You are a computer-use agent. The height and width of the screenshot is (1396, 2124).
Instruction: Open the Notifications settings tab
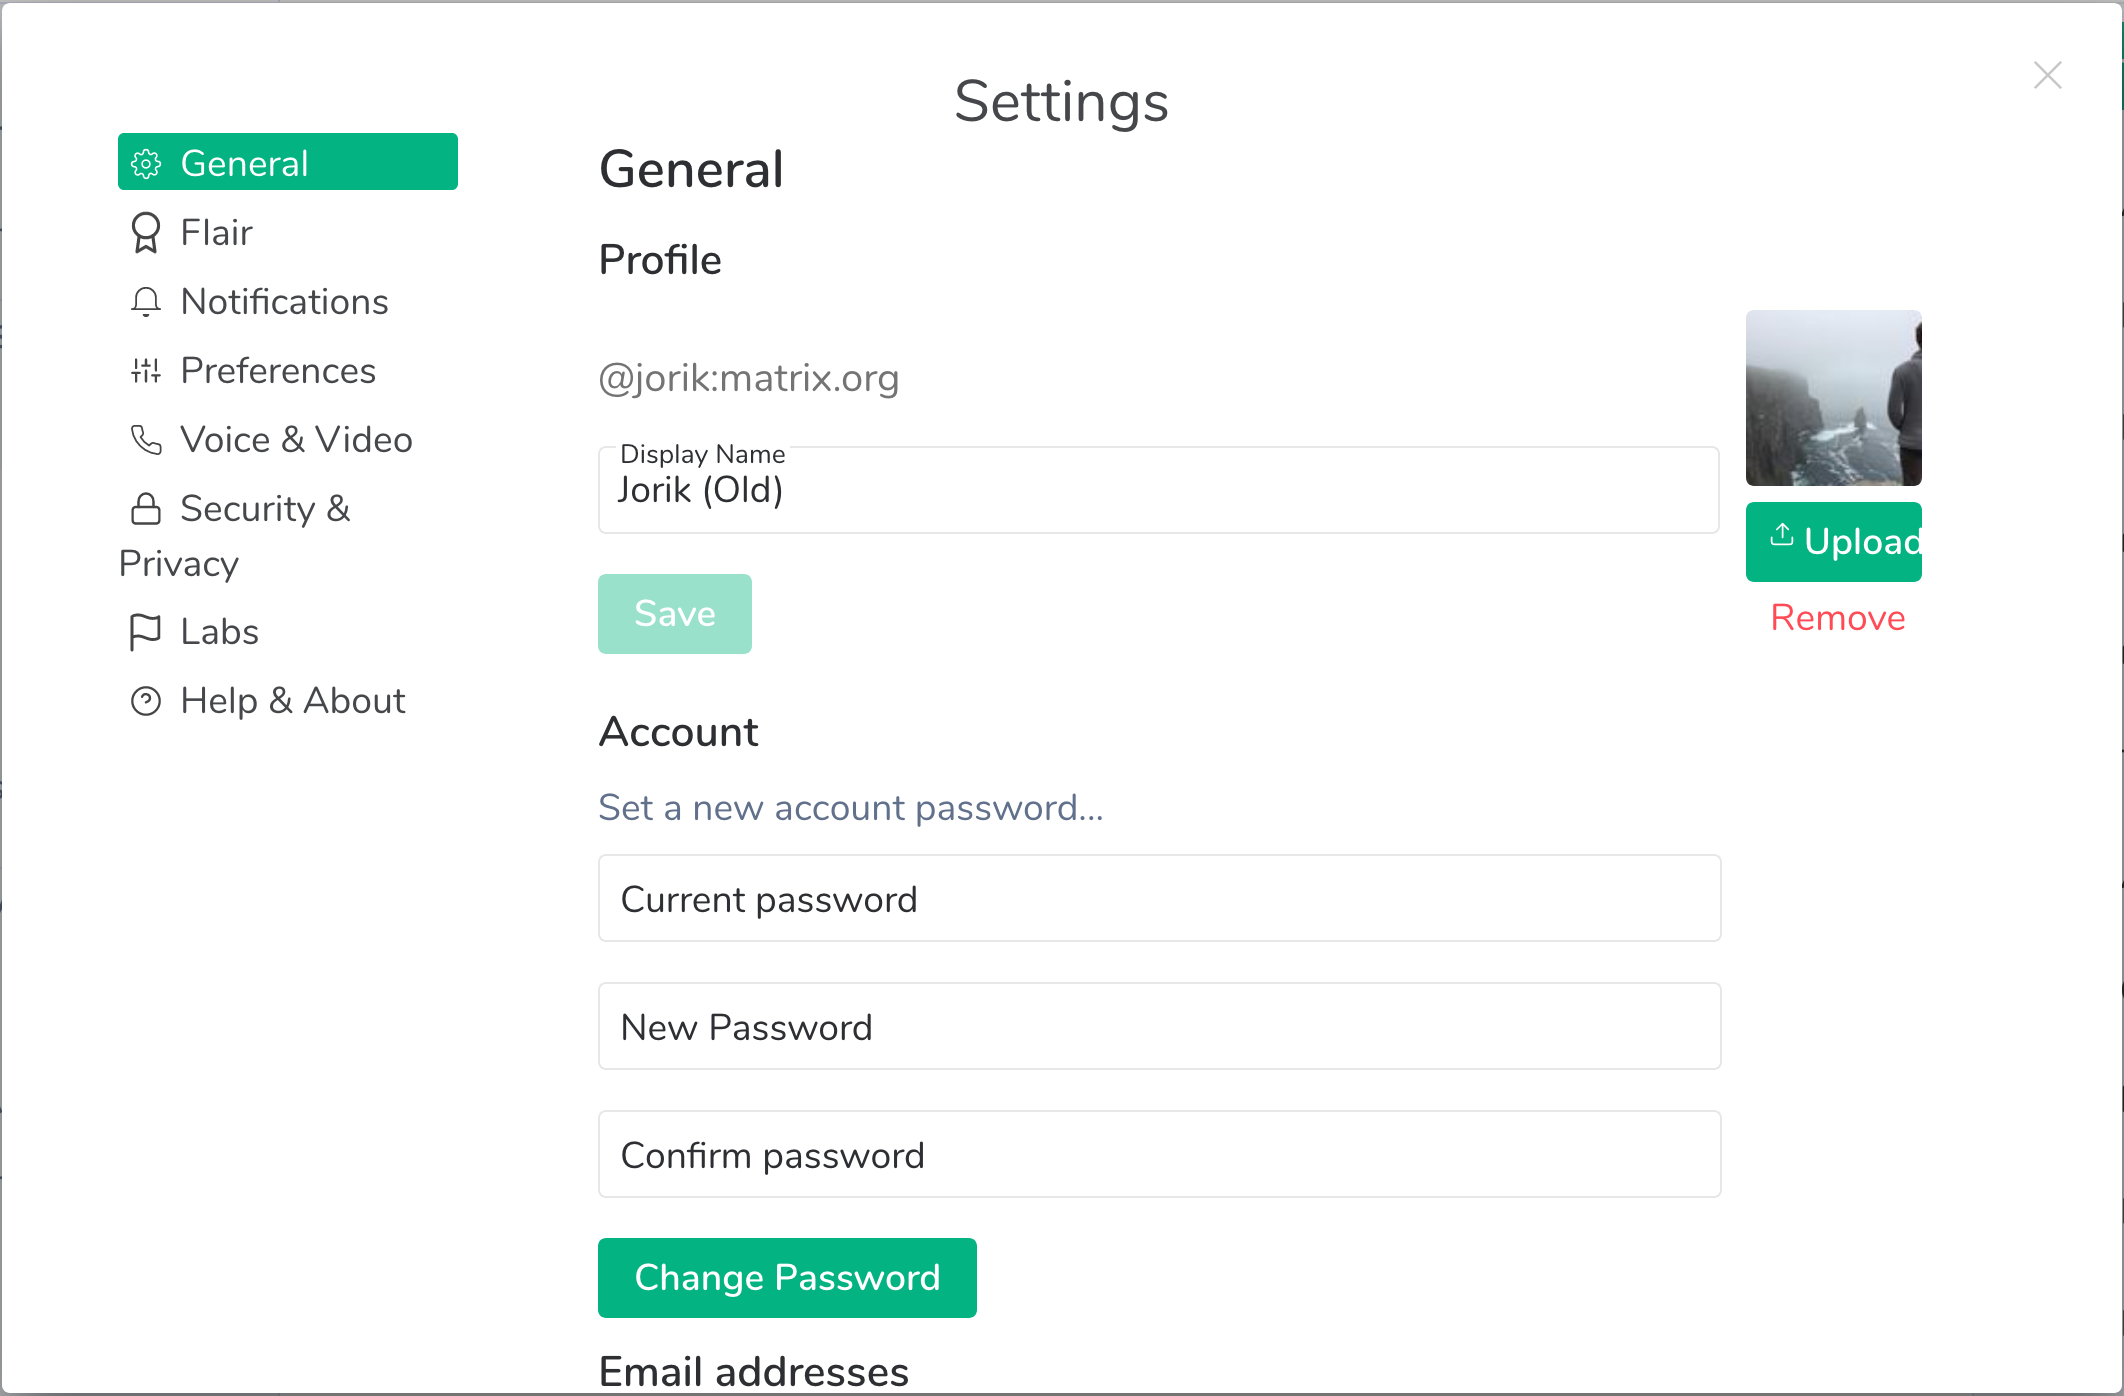tap(284, 302)
